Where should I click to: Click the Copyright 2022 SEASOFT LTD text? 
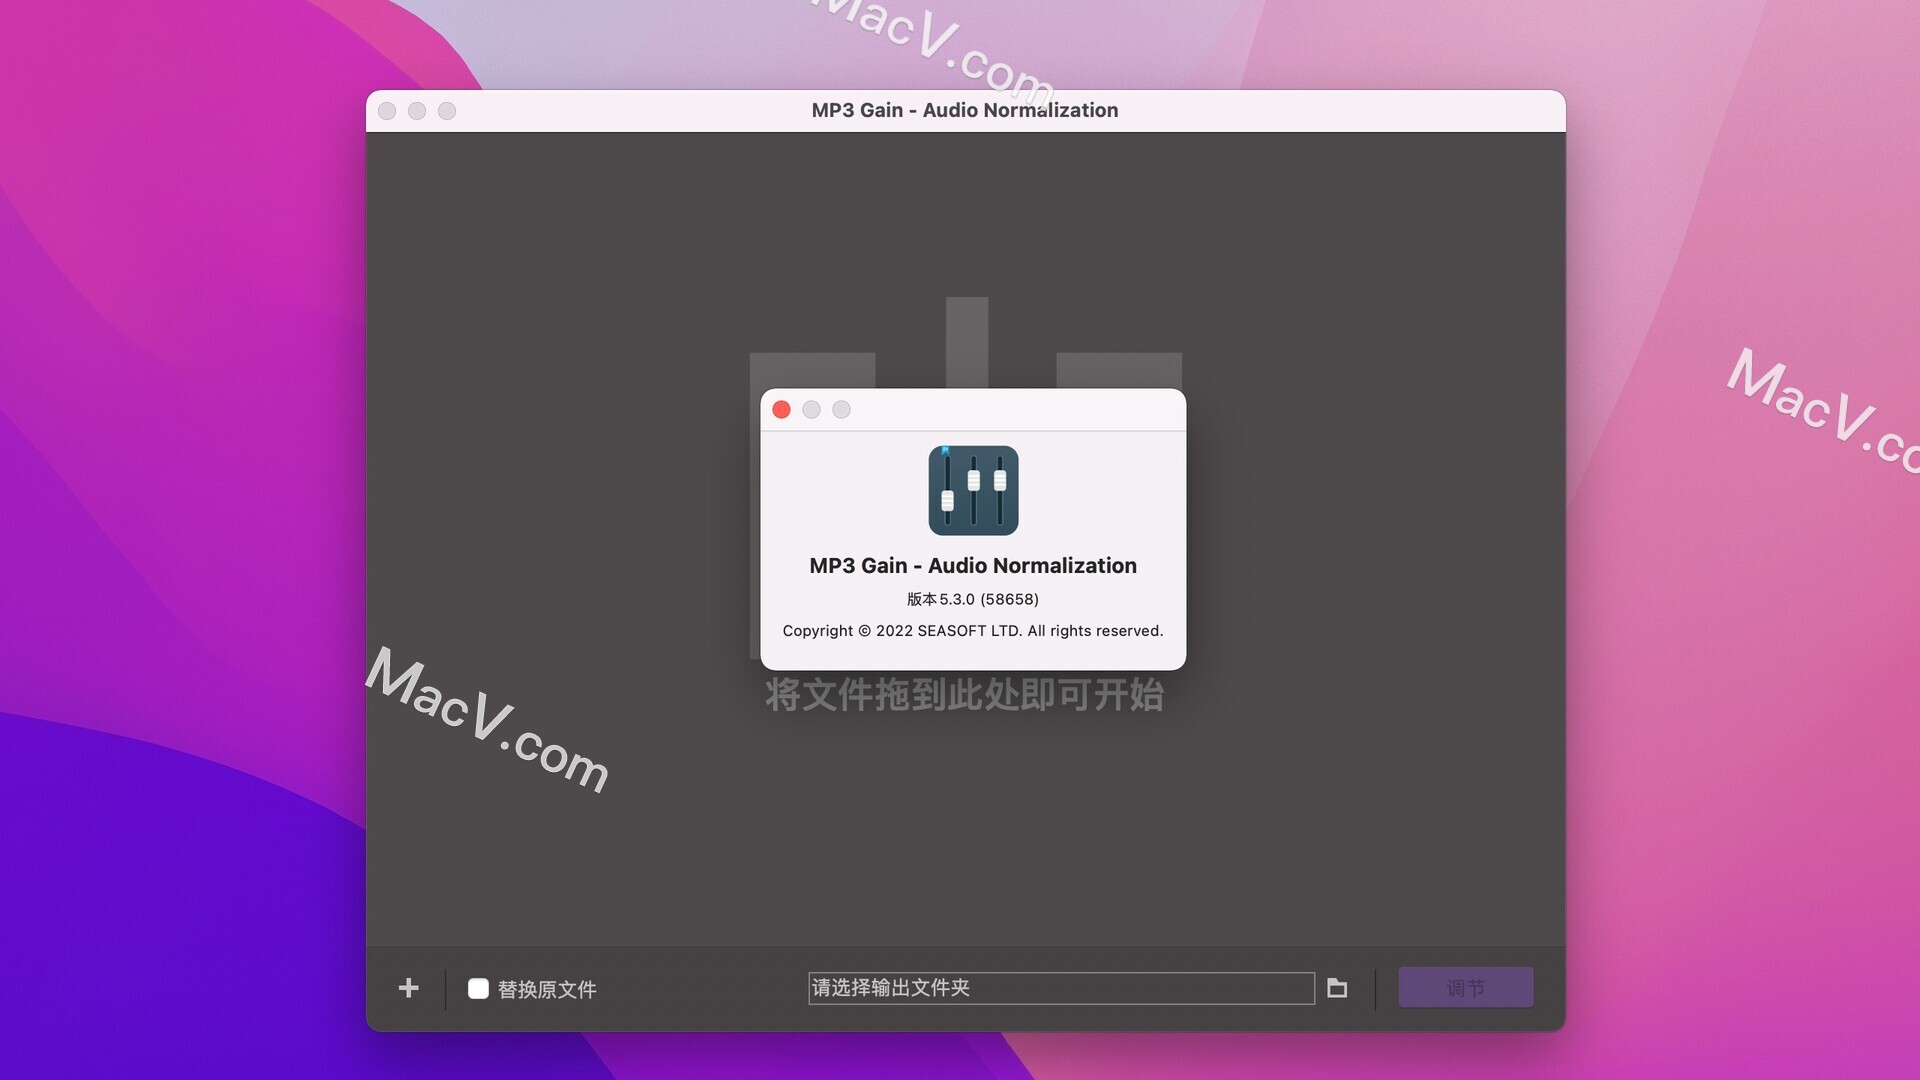973,631
